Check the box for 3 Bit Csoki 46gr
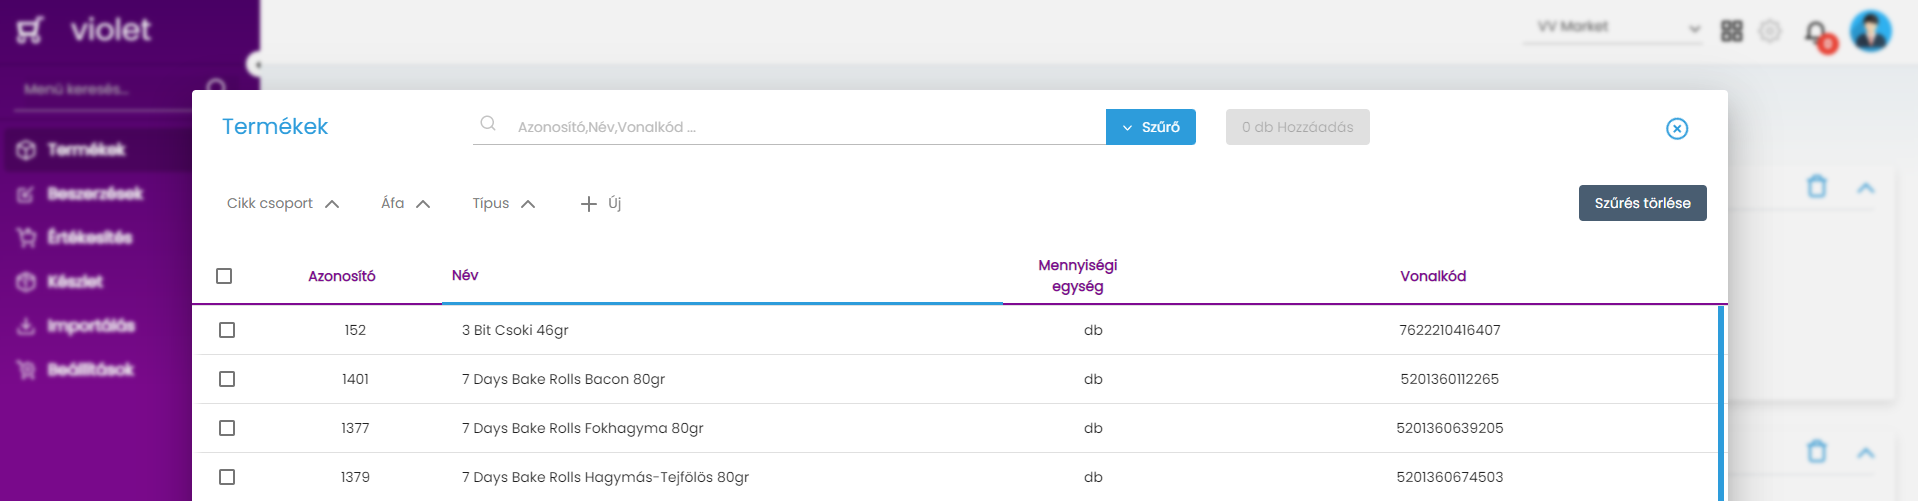 (x=227, y=330)
